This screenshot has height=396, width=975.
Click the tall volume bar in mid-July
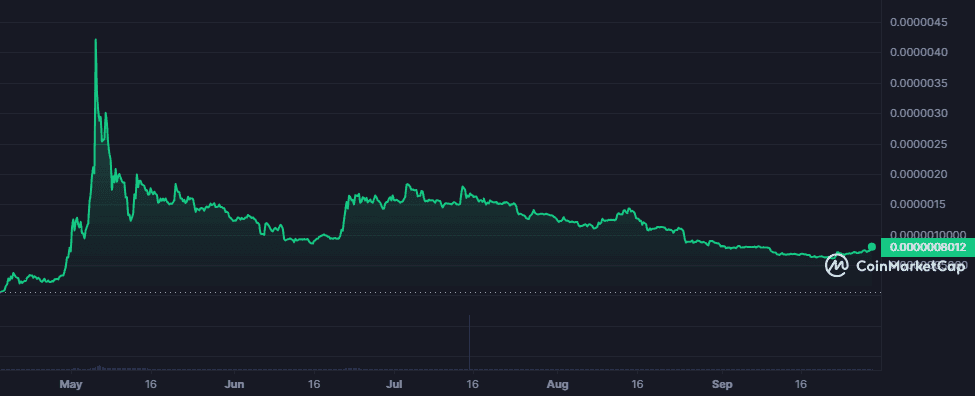click(469, 342)
